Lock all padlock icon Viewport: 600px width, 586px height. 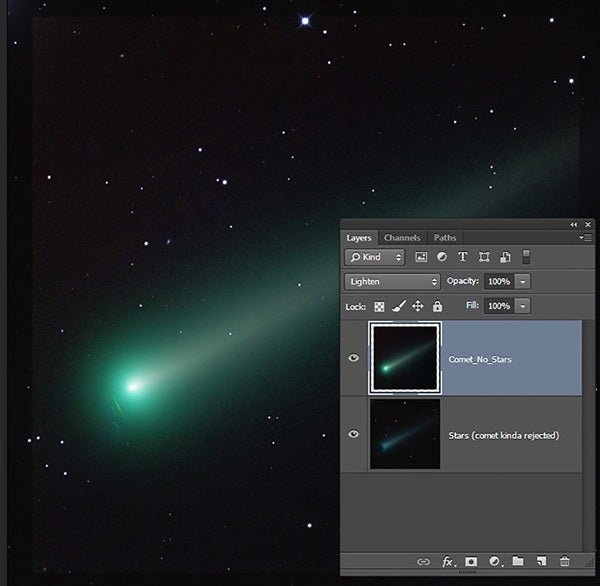(x=437, y=306)
